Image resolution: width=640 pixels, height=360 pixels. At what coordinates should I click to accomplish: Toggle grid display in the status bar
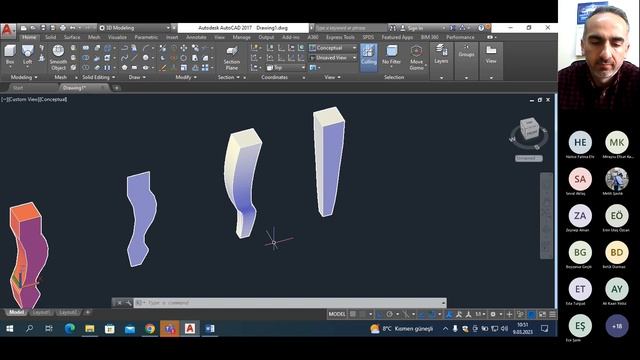pyautogui.click(x=353, y=314)
